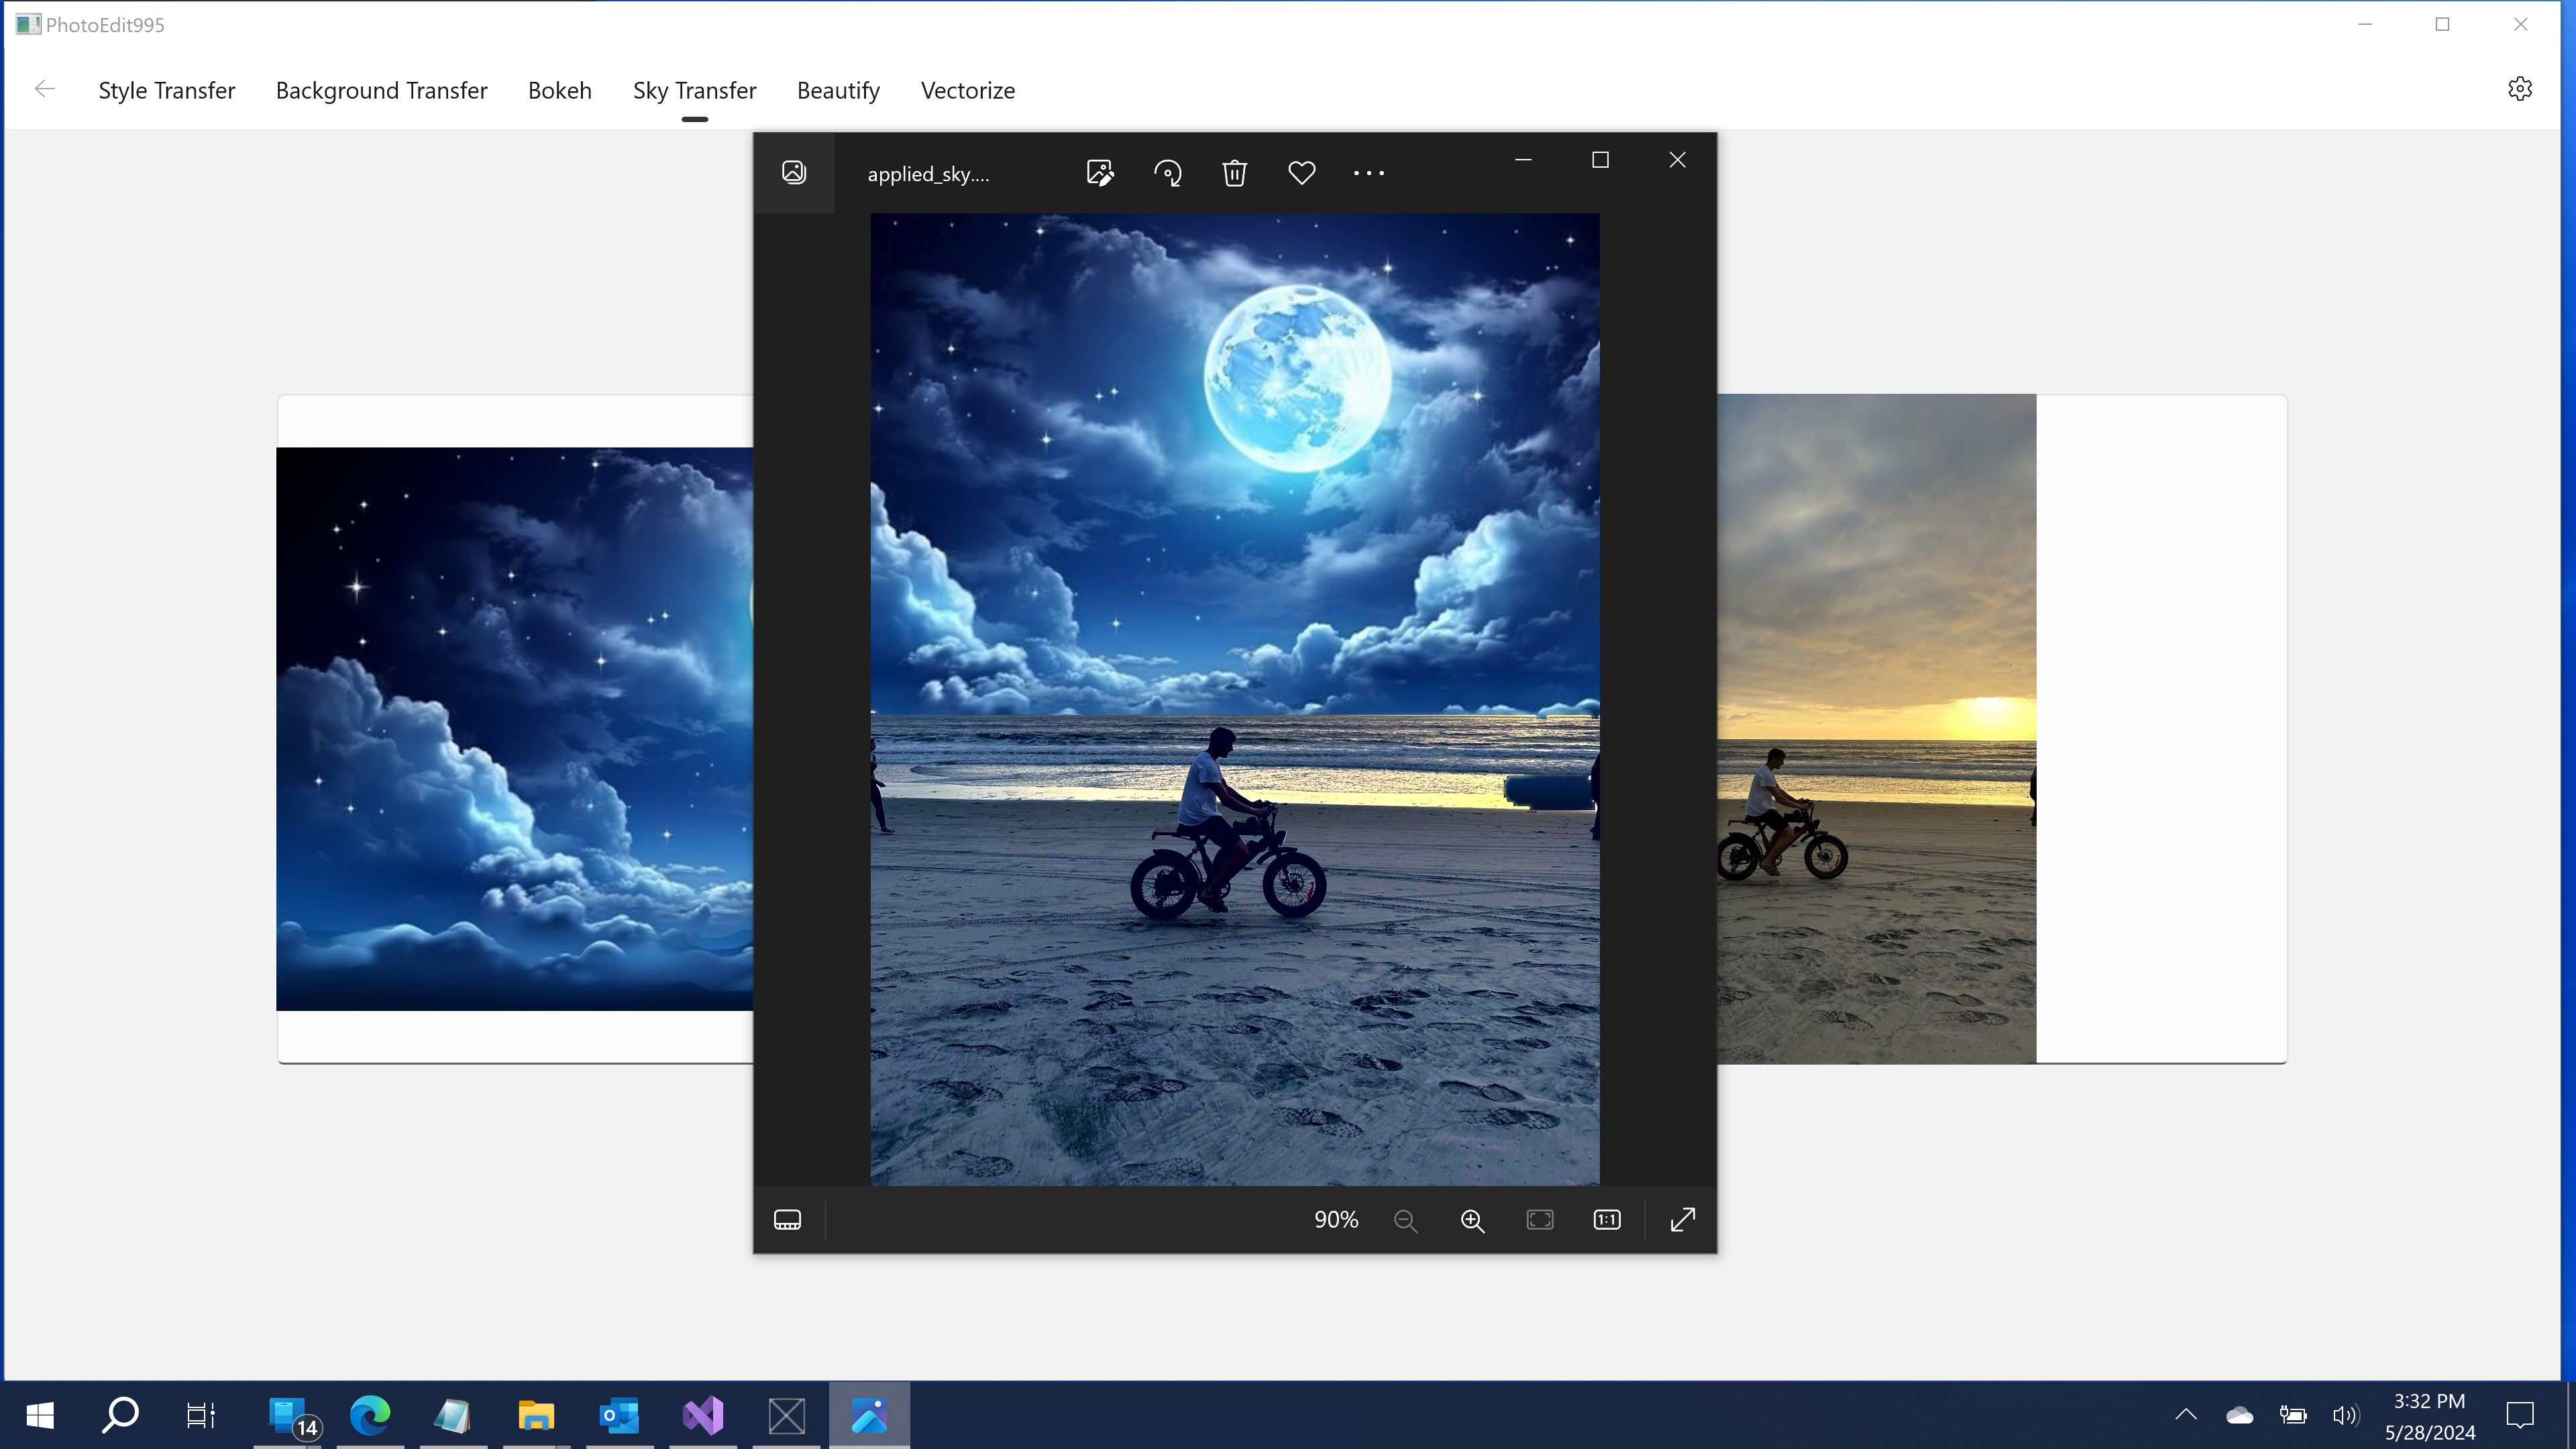Image resolution: width=2576 pixels, height=1449 pixels.
Task: Click the night sky source image
Action: point(514,729)
